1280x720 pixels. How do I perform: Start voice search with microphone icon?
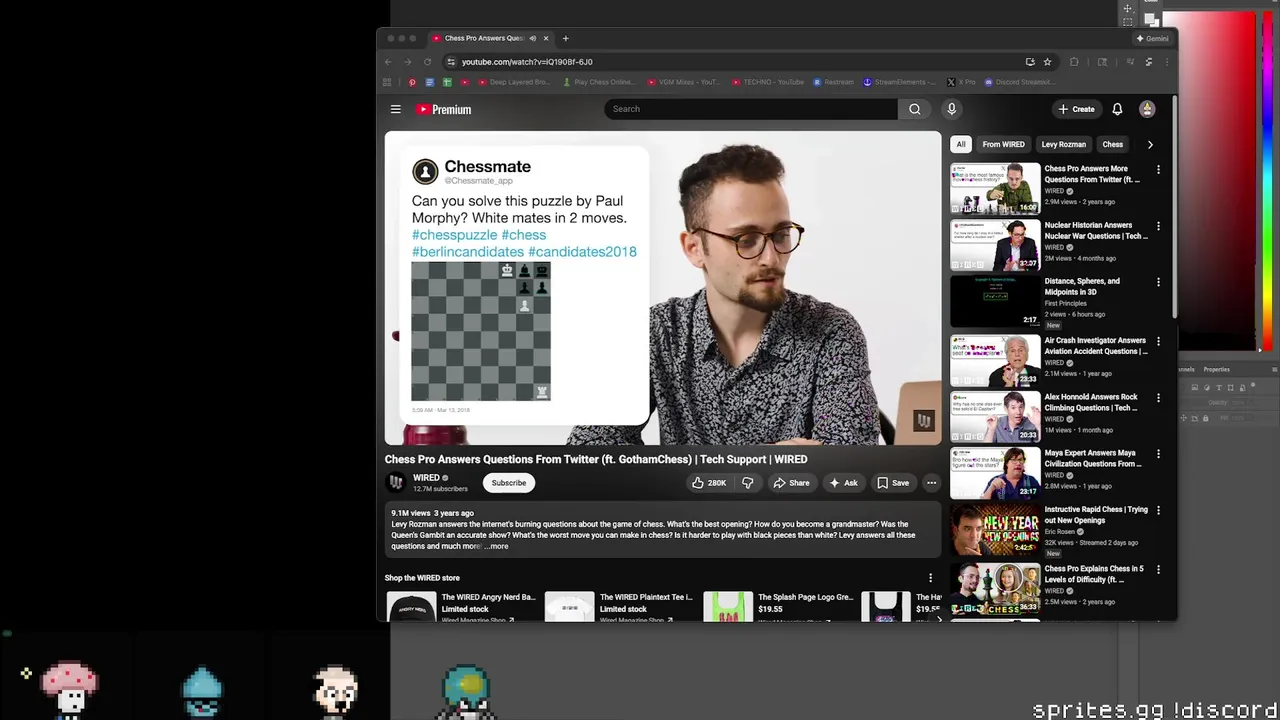951,109
